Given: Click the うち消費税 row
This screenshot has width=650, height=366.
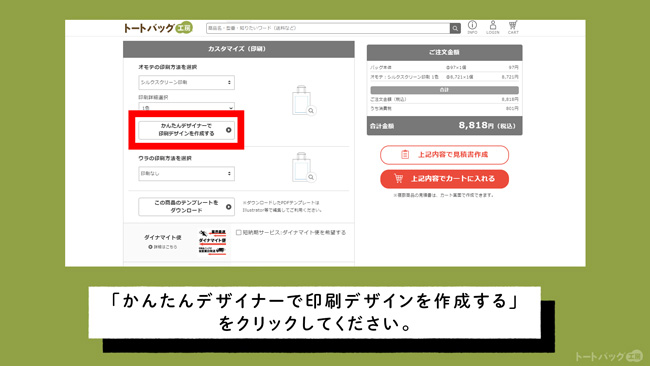Looking at the screenshot, I should [x=444, y=108].
